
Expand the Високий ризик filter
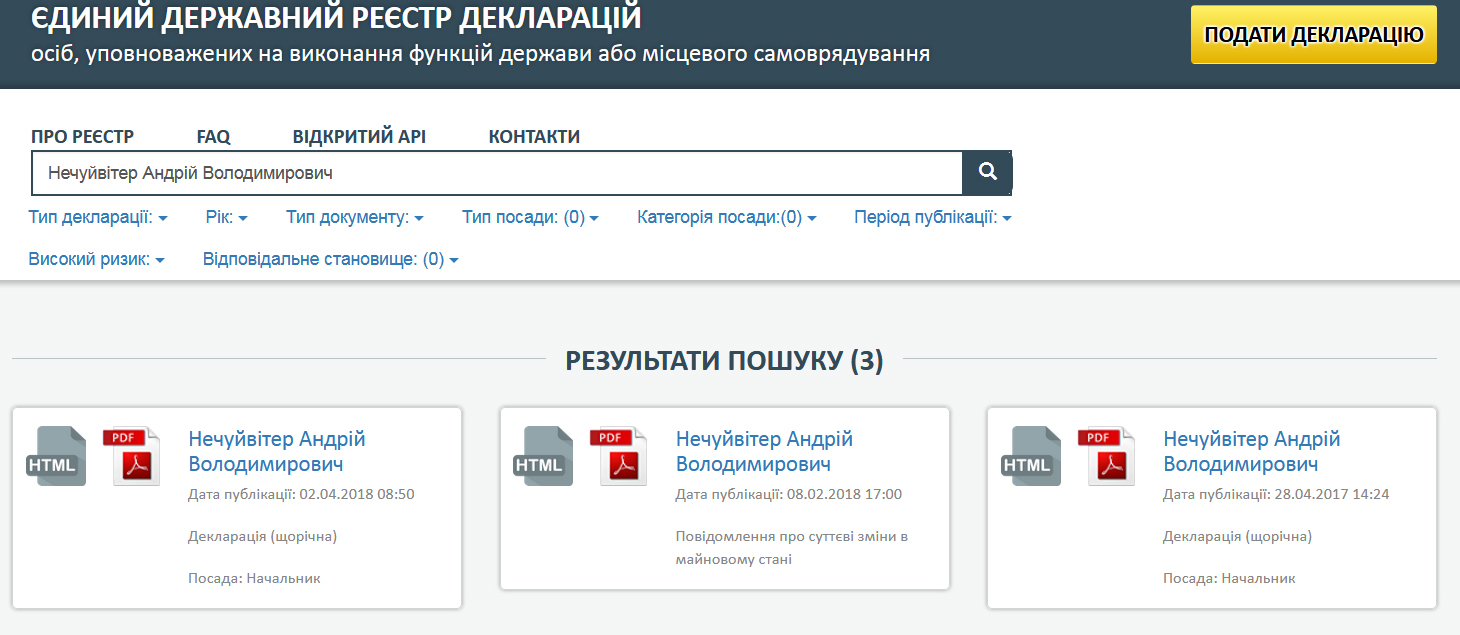coord(96,260)
